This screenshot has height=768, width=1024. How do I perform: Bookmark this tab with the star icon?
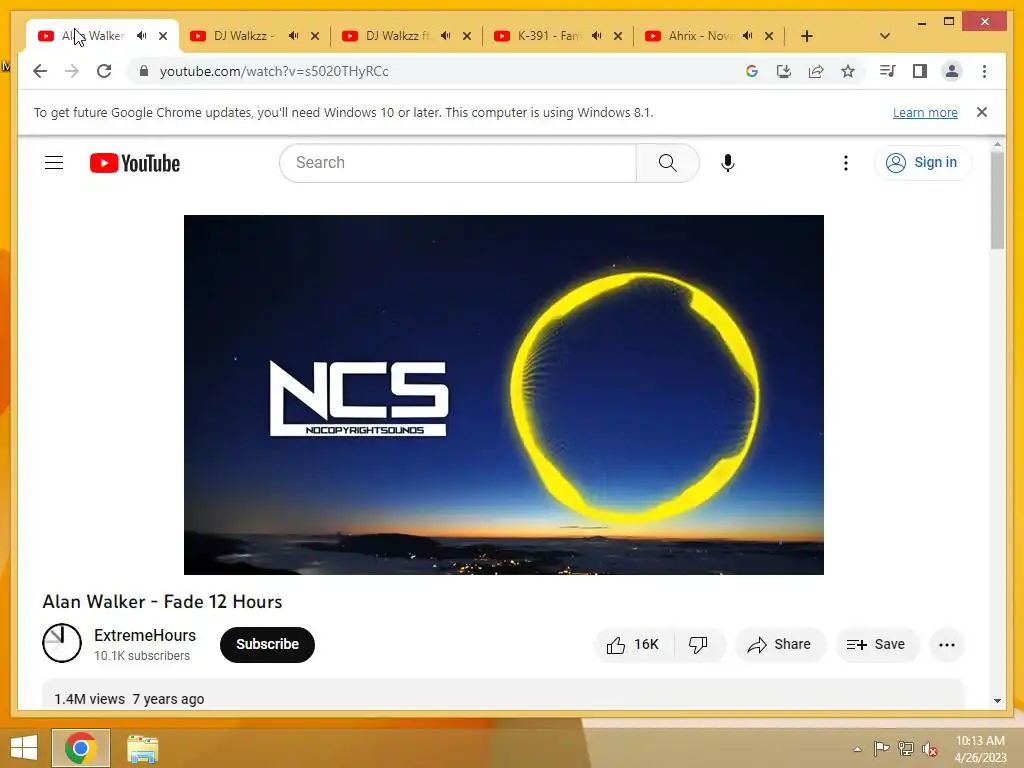[x=848, y=71]
